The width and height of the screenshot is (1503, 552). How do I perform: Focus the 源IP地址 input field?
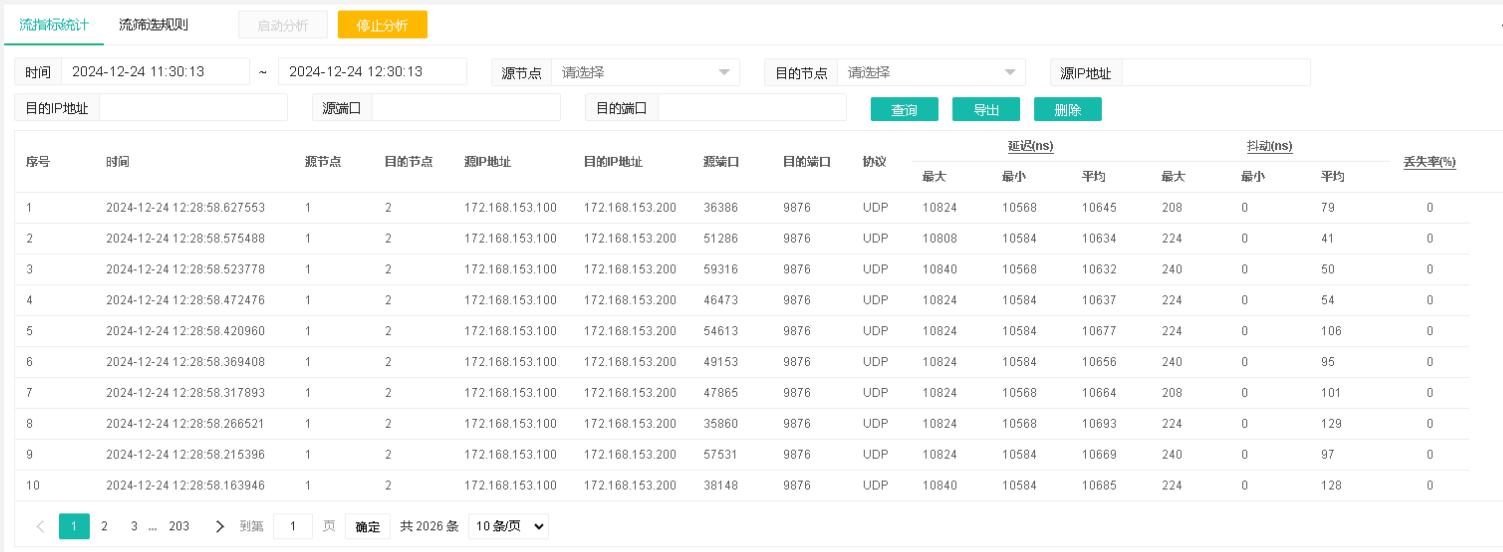(x=1216, y=72)
